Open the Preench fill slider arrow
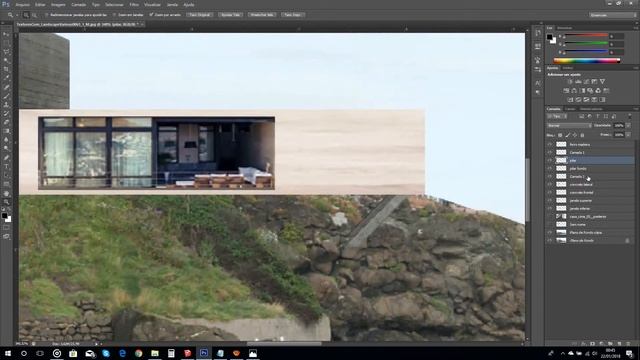This screenshot has width=640, height=360. (628, 135)
